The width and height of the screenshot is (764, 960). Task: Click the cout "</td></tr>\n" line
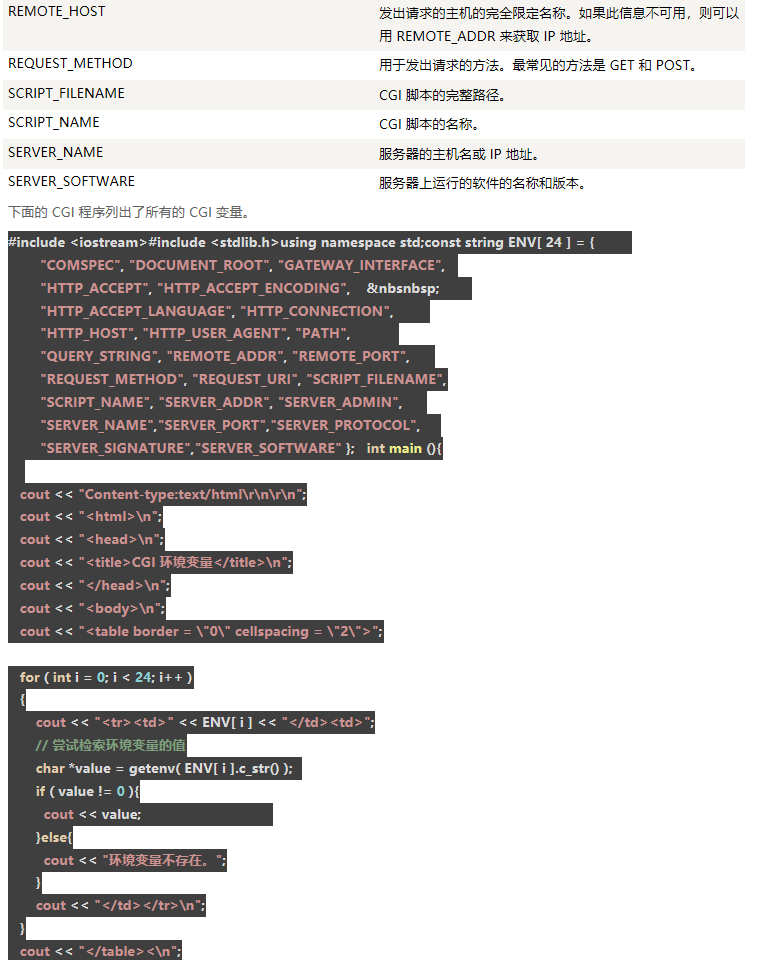[x=121, y=906]
